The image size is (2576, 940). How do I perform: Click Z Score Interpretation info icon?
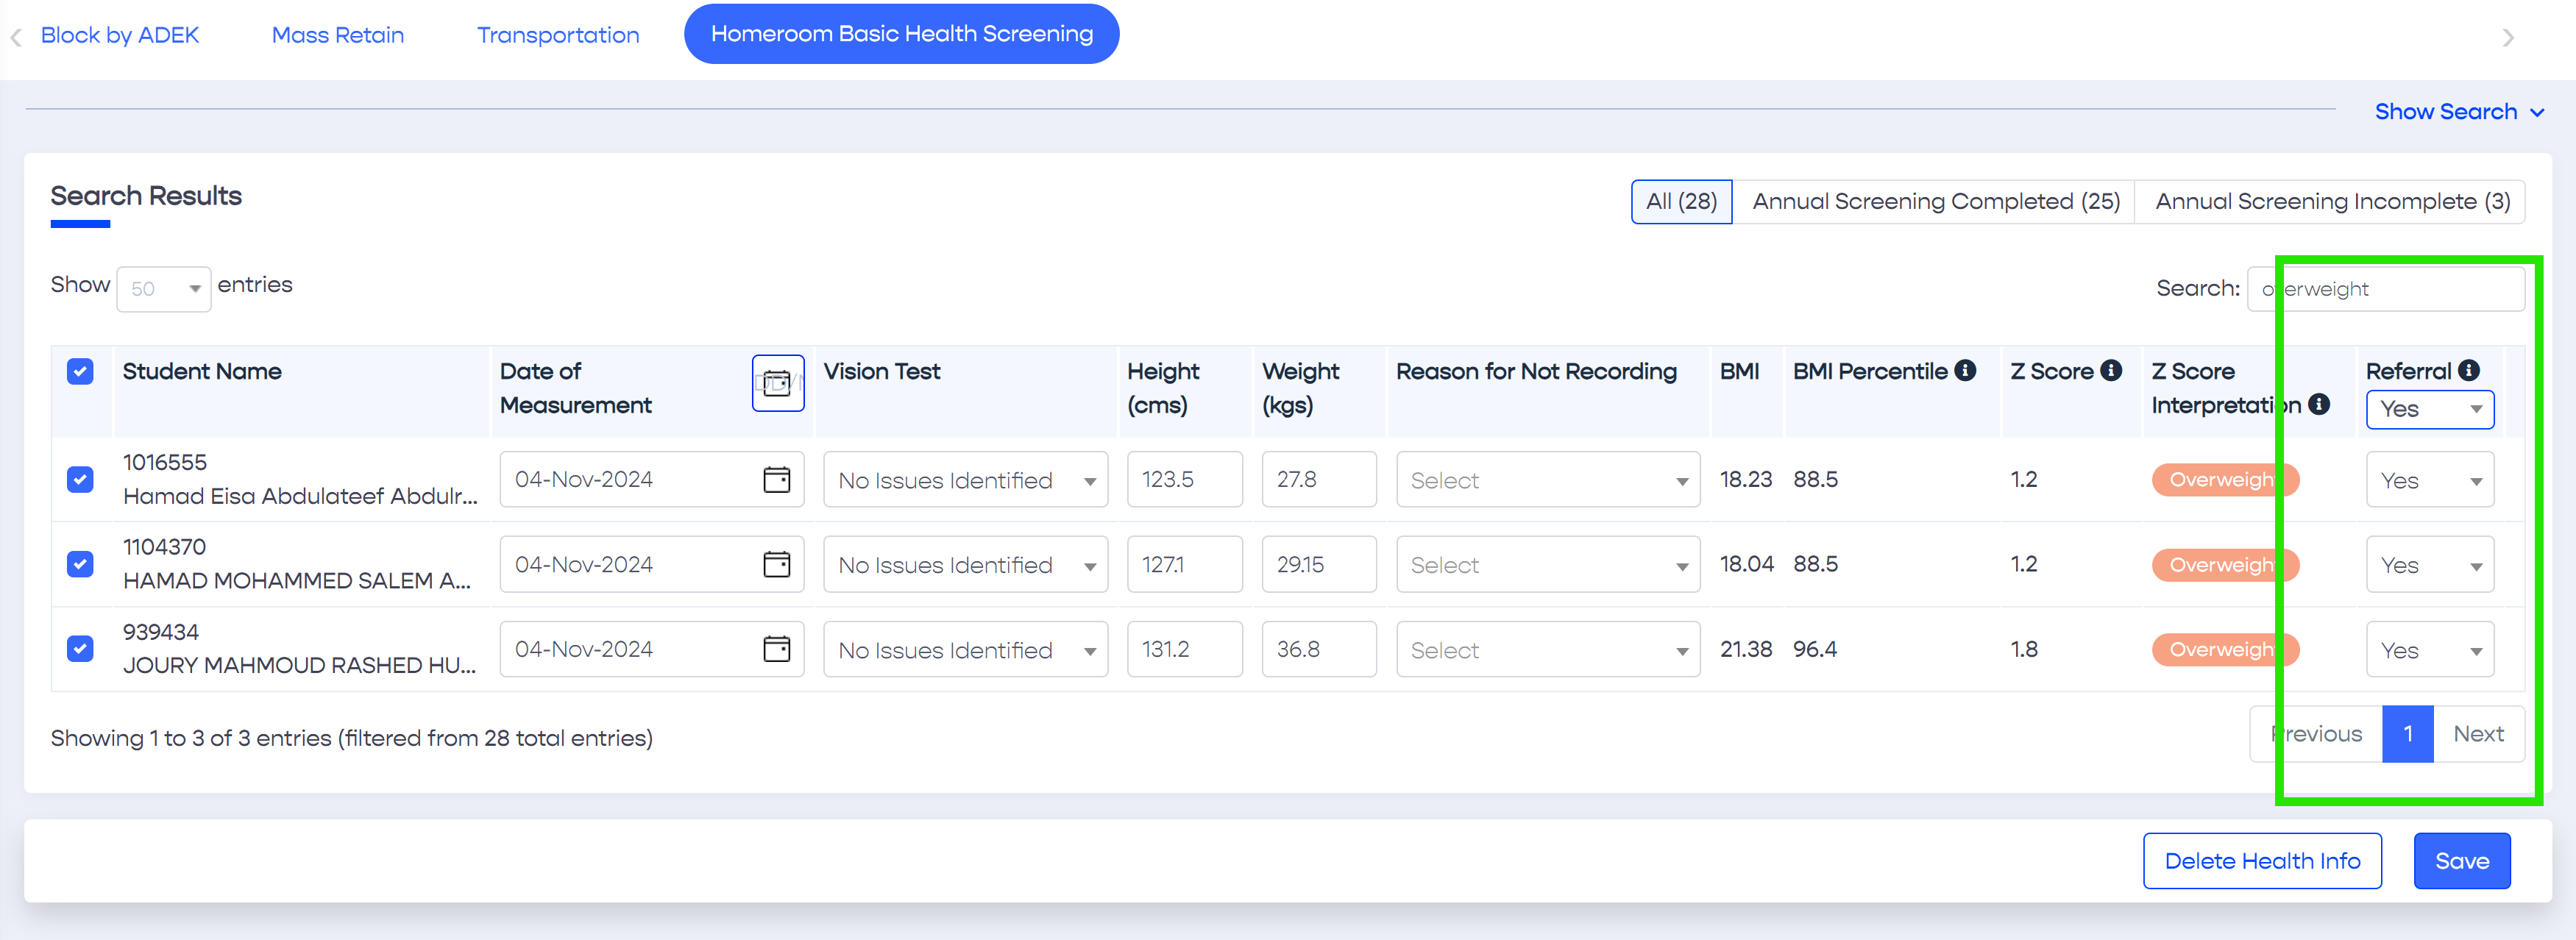[2319, 405]
